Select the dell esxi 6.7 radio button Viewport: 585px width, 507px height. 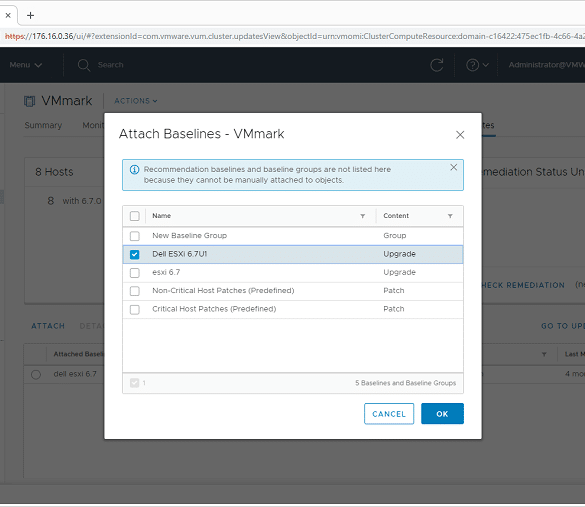click(36, 375)
